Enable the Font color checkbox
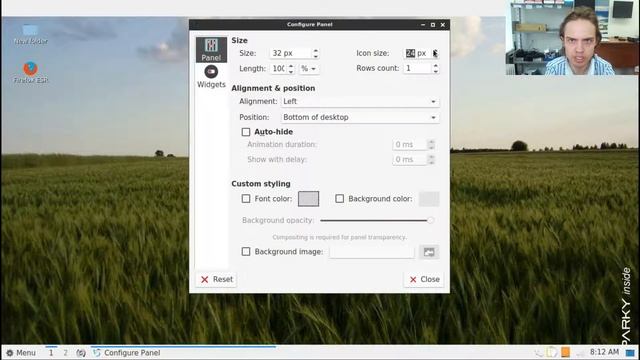 coord(246,199)
